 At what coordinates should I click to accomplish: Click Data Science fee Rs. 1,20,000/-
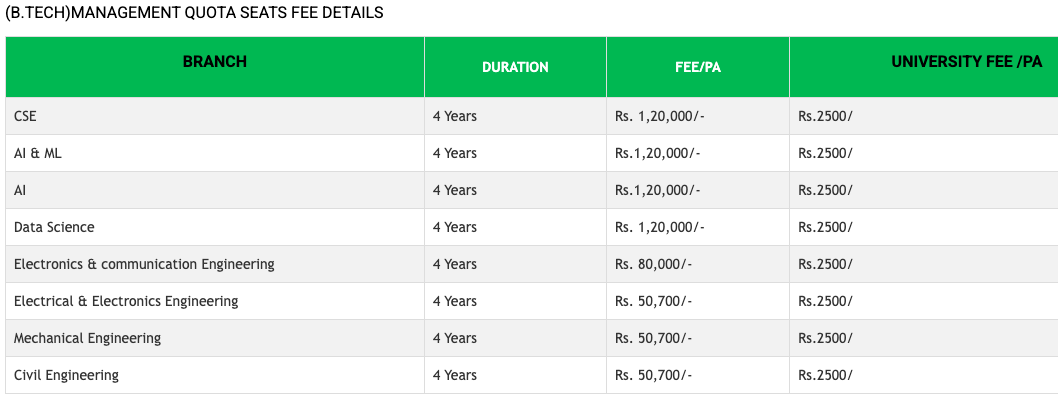point(698,227)
